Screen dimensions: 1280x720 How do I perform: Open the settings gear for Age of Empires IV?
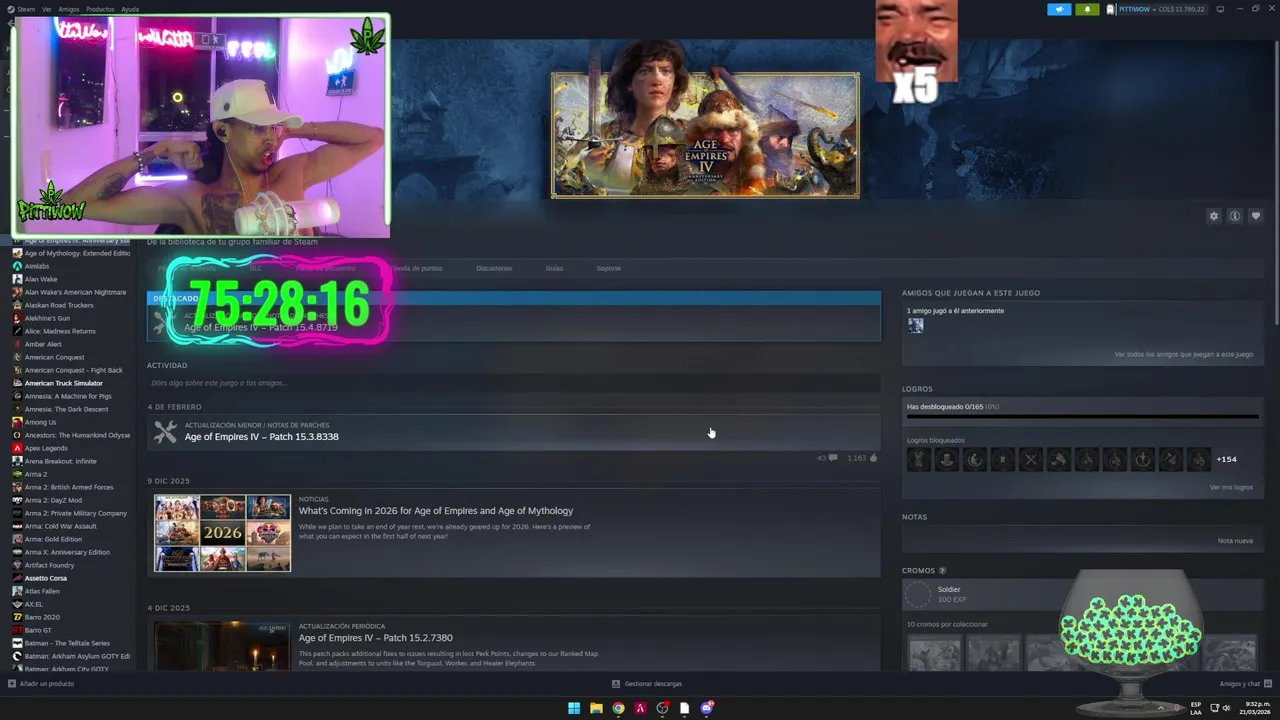pyautogui.click(x=1214, y=216)
